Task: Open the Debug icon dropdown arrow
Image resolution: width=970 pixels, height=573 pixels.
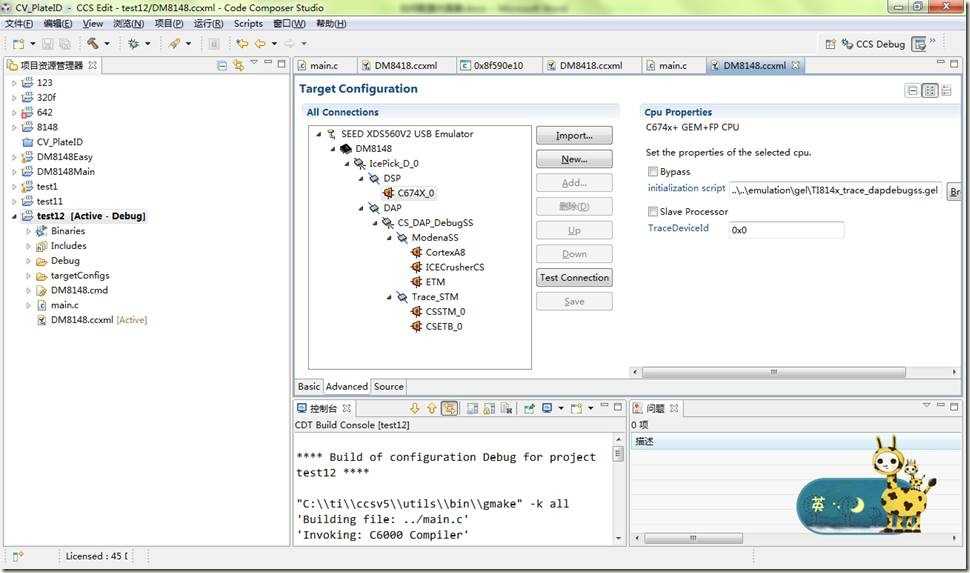Action: (x=147, y=44)
